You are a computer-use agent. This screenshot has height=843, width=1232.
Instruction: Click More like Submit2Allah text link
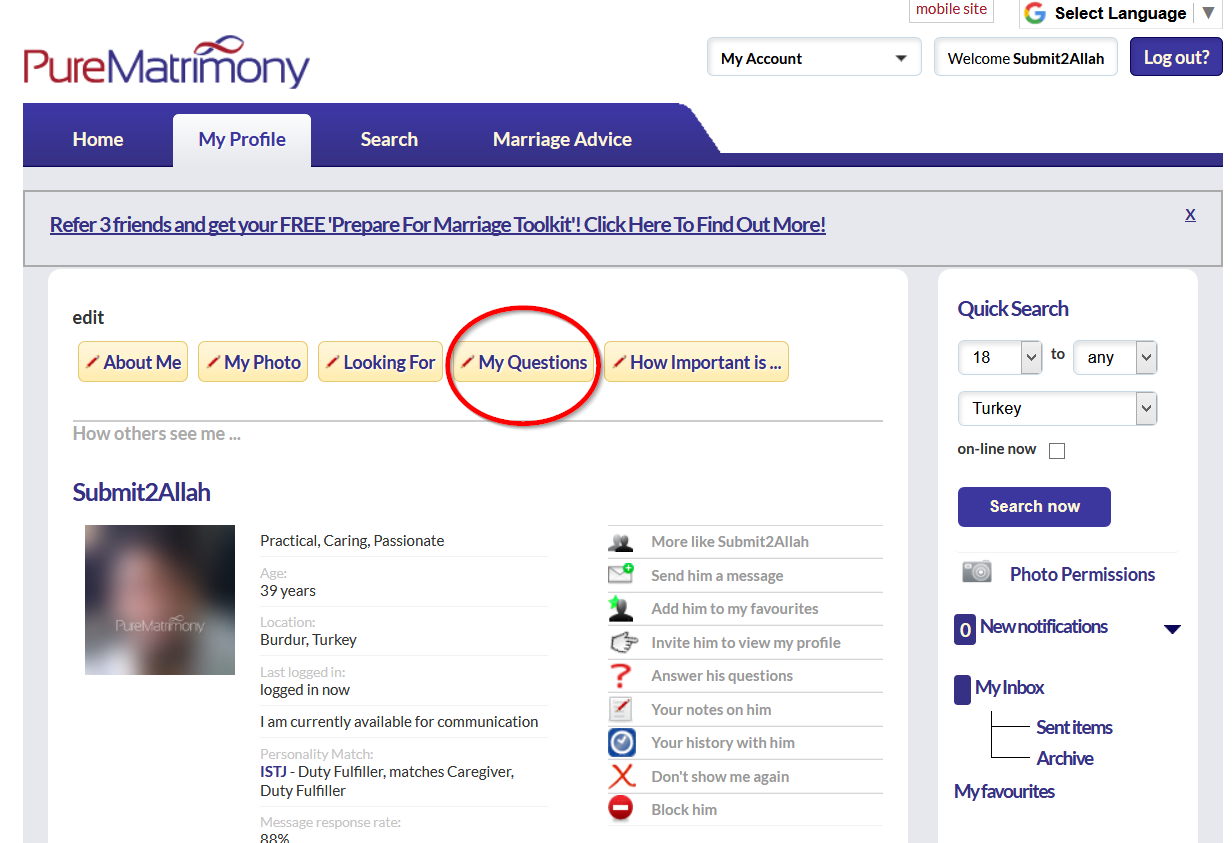[730, 542]
